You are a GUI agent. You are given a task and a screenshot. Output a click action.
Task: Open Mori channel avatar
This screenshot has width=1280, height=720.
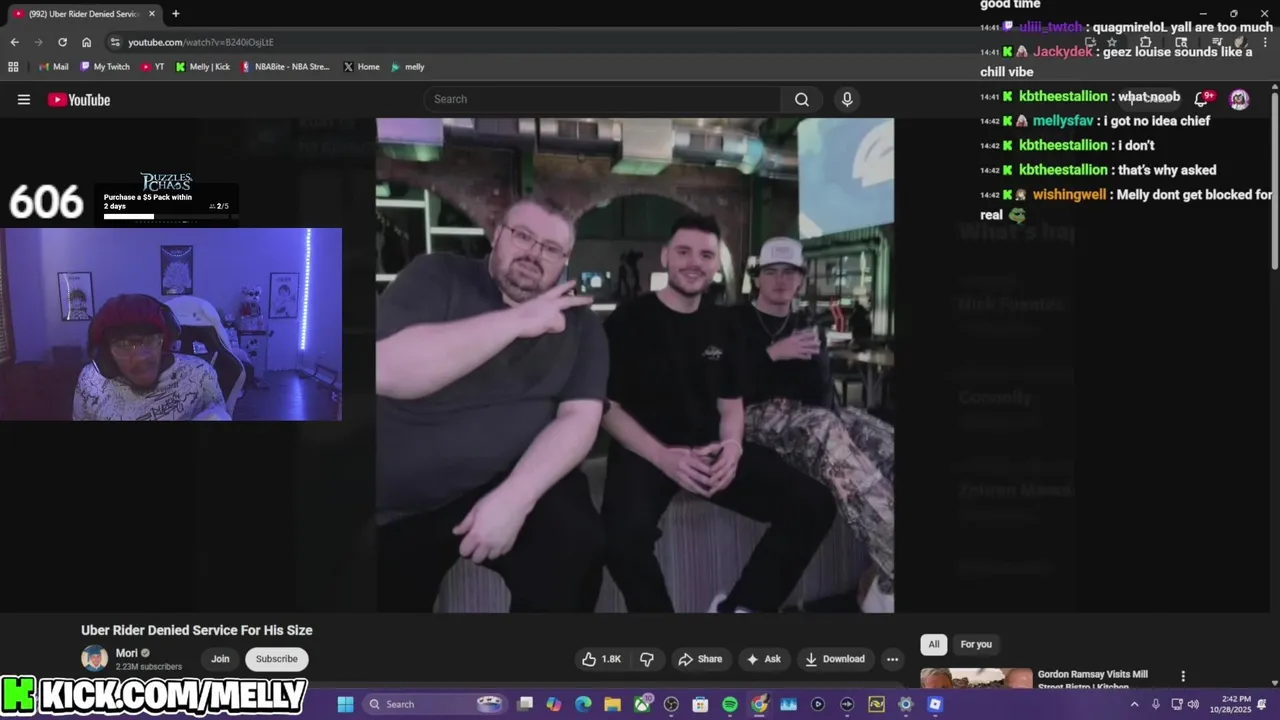[95, 659]
